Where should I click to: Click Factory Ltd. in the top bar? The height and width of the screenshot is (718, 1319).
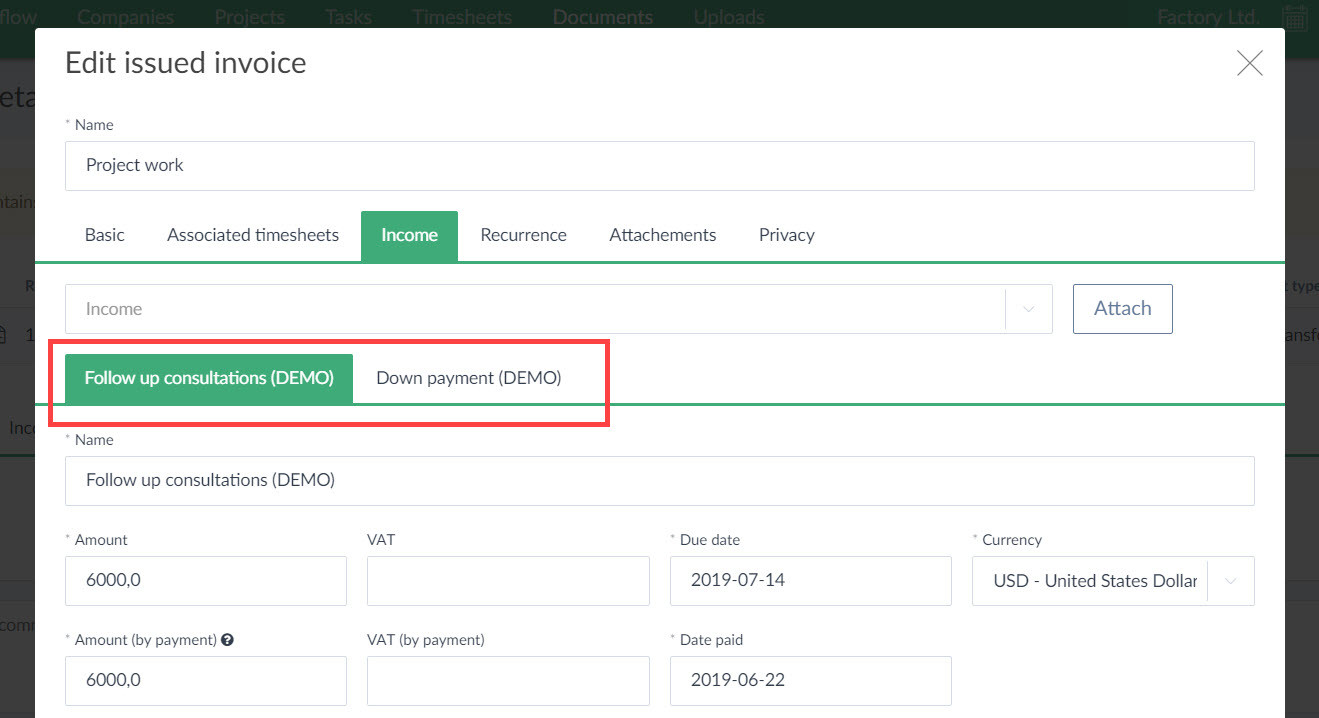tap(1210, 17)
